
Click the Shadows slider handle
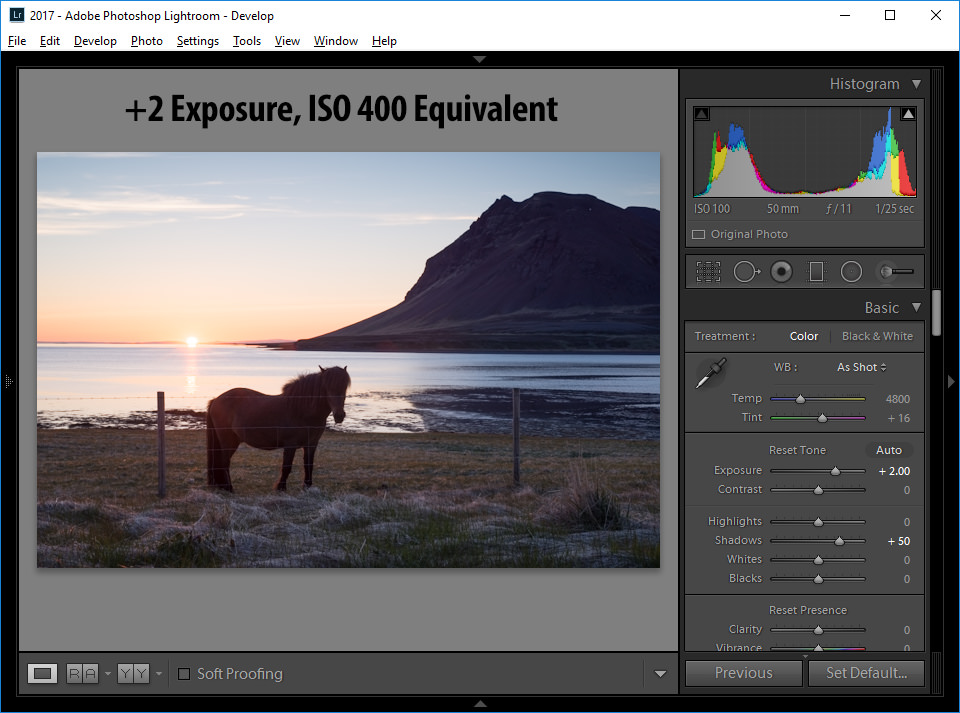[839, 541]
